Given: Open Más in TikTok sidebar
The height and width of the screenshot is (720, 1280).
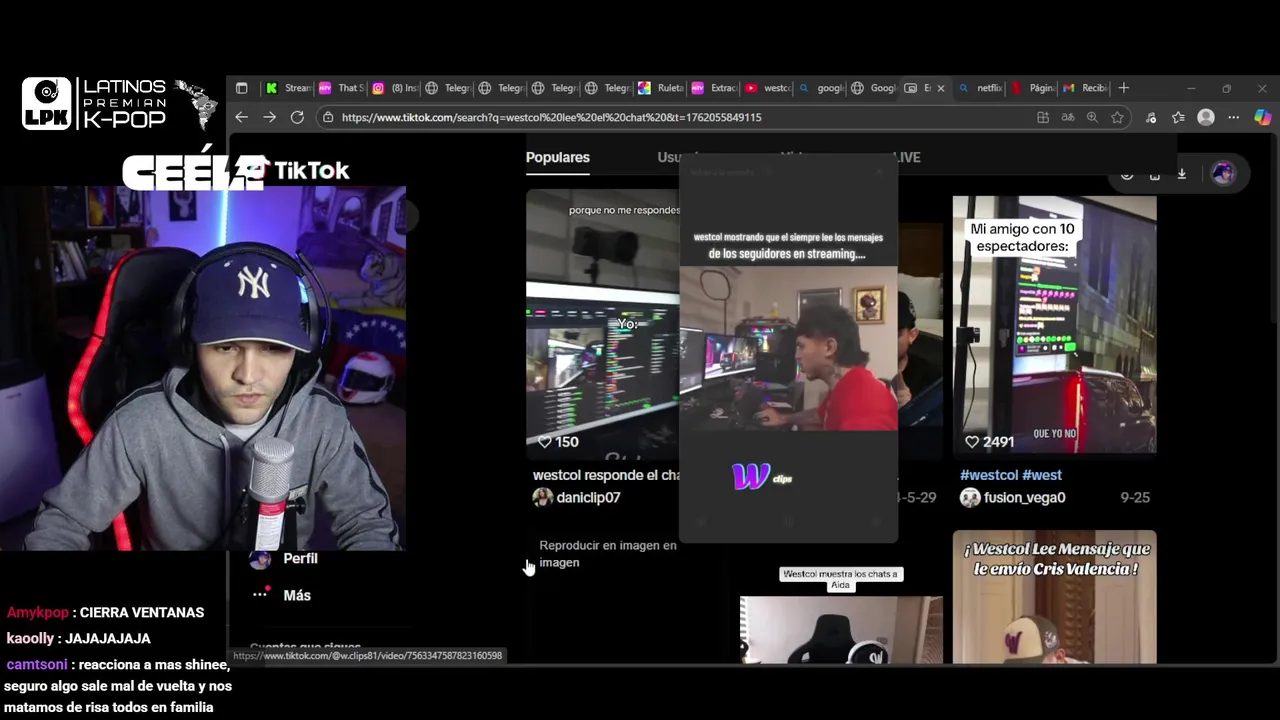Looking at the screenshot, I should [x=297, y=595].
